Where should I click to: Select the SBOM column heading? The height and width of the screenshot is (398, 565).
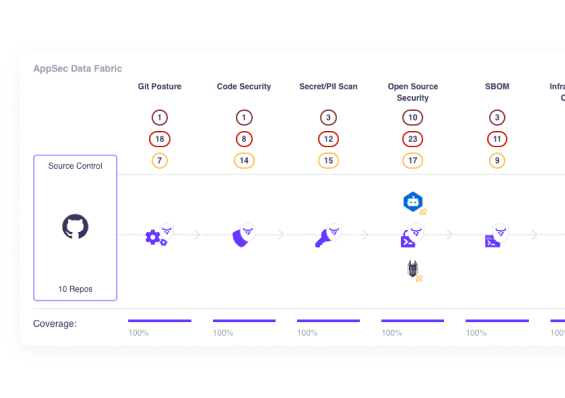[x=497, y=86]
